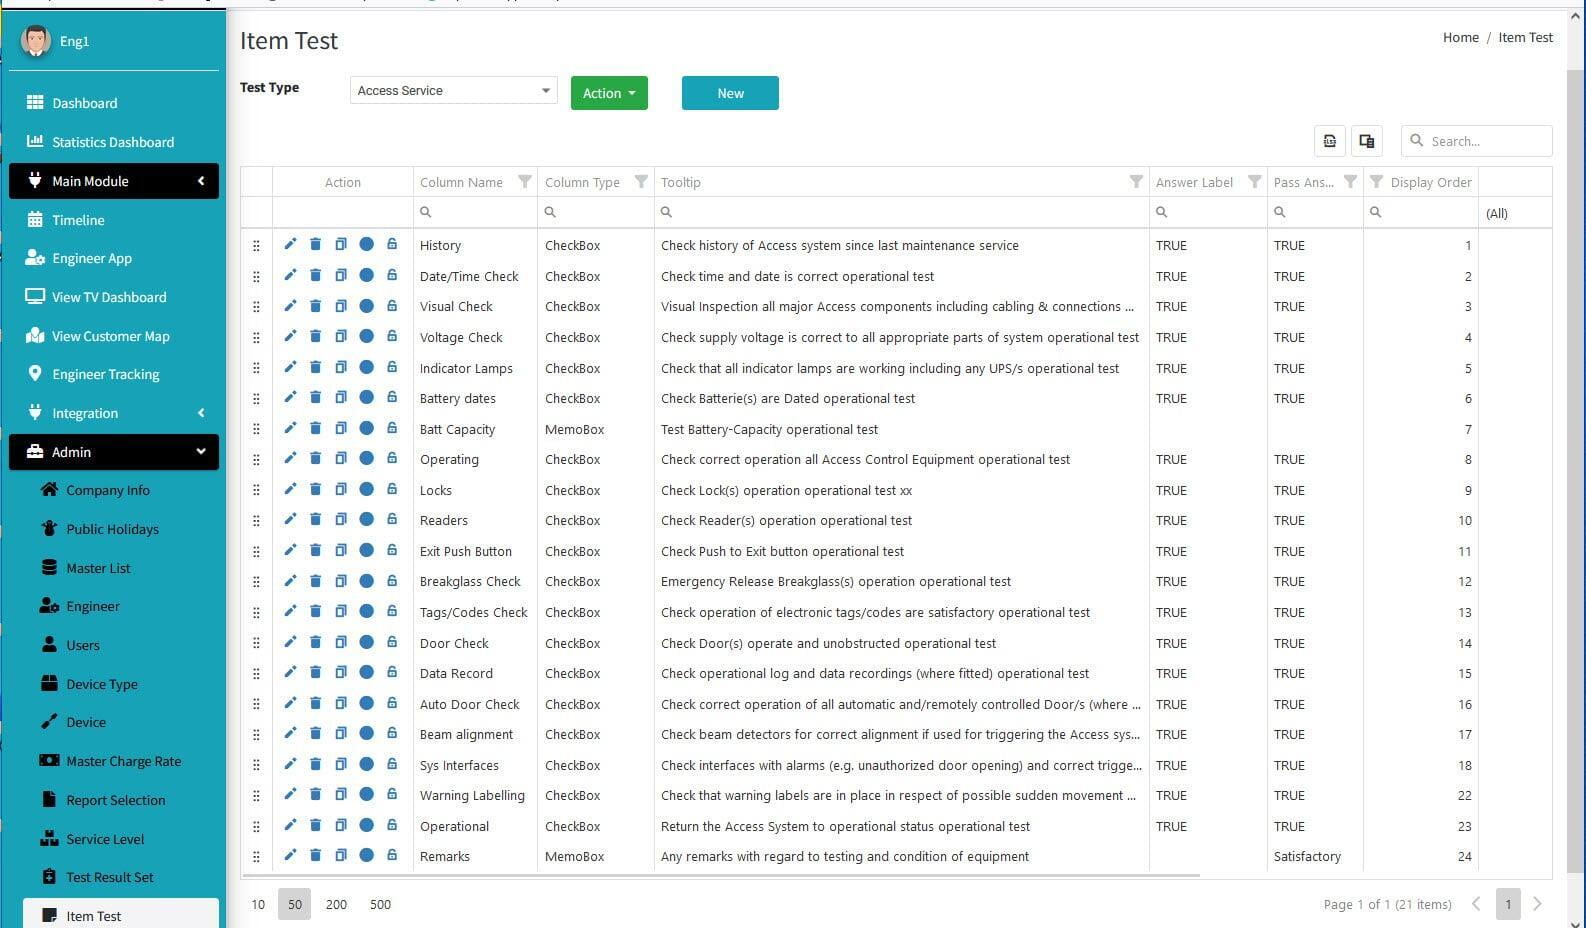Click the copy icon for Voltage Check row
Viewport: 1586px width, 928px height.
[x=341, y=337]
